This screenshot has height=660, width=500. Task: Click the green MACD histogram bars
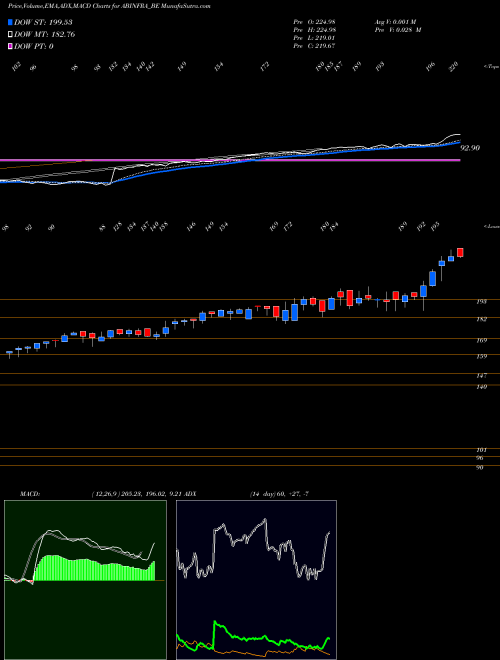pyautogui.click(x=94, y=568)
